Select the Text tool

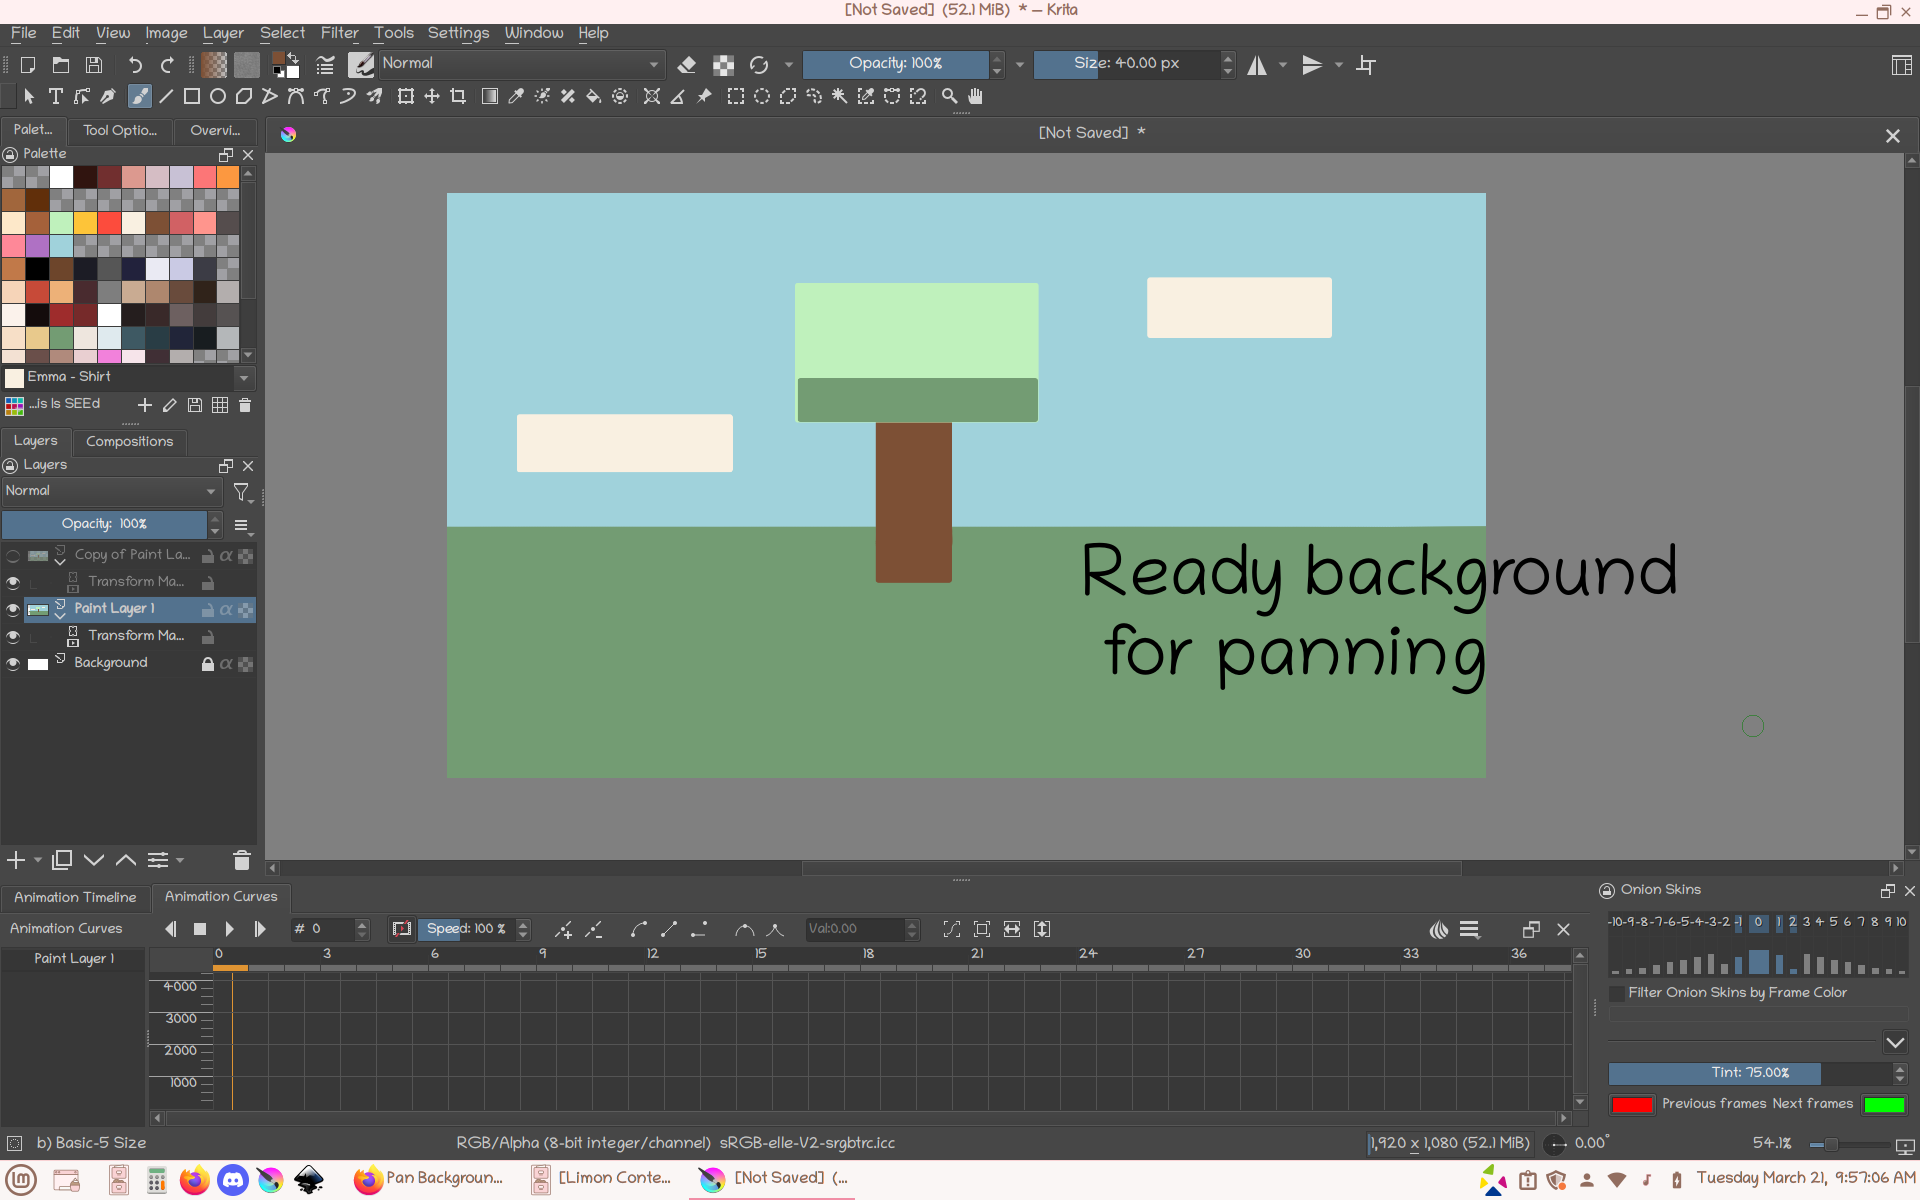pos(56,97)
